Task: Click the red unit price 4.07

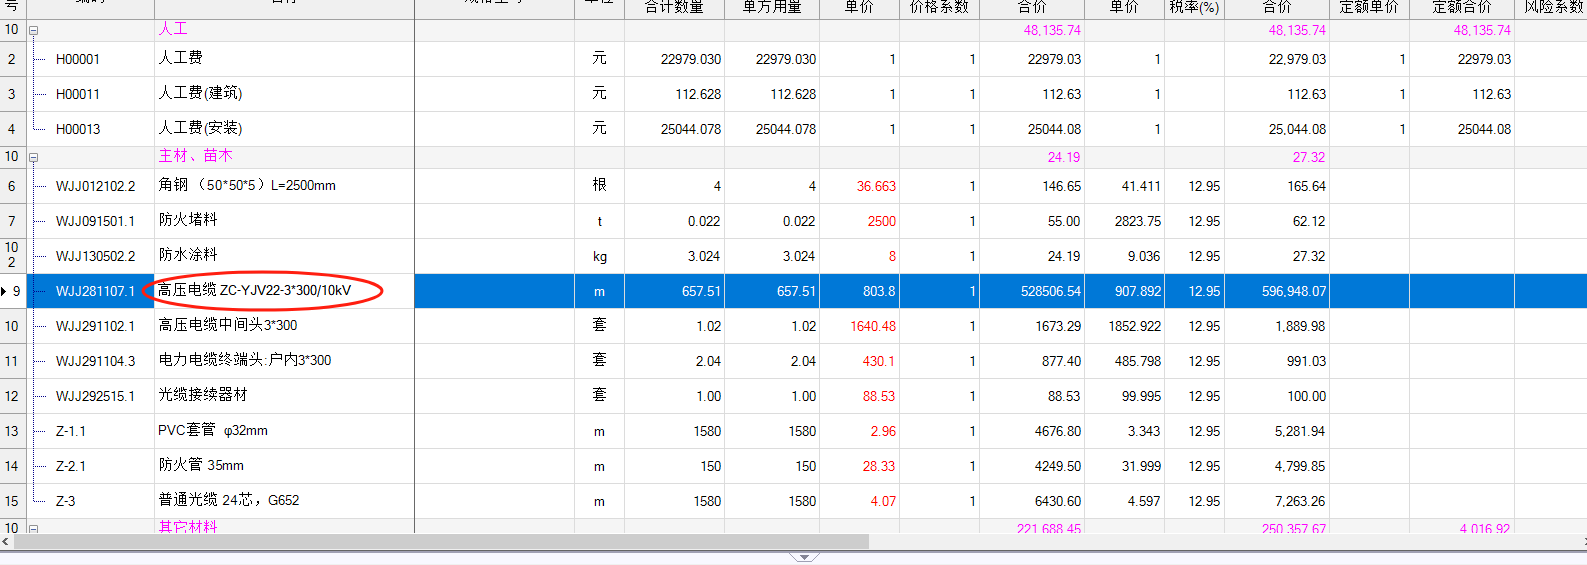Action: (x=883, y=501)
